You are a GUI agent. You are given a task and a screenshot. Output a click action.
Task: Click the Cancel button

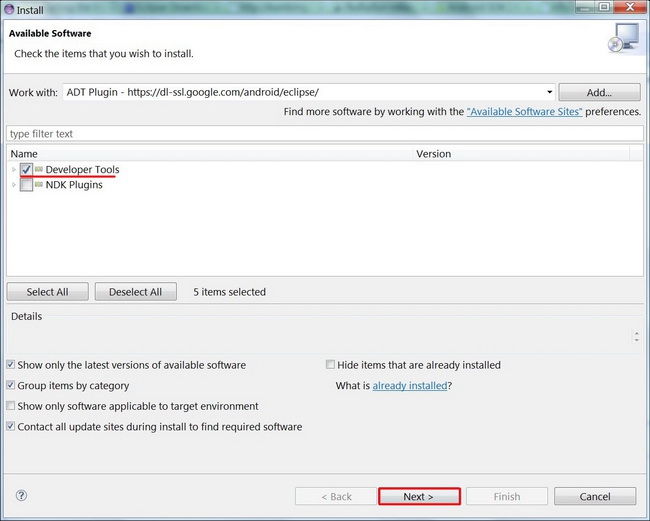[x=595, y=496]
